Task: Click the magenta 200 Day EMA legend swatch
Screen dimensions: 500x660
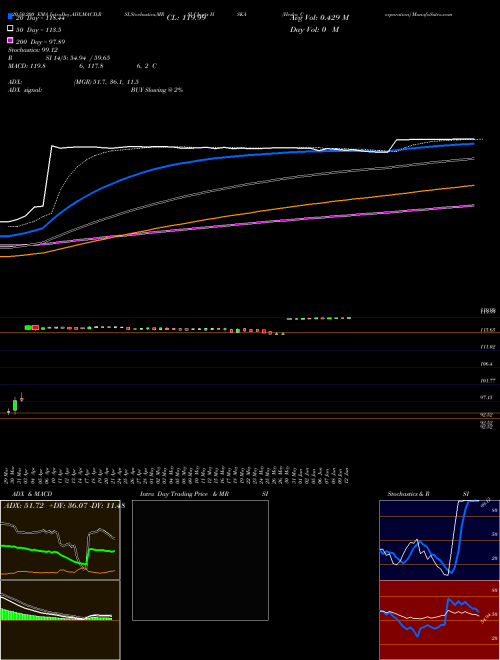Action: (10, 40)
